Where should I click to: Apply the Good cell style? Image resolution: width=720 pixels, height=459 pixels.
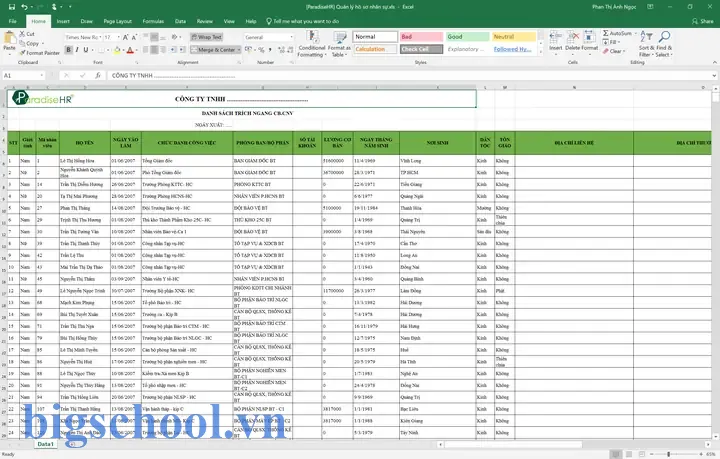point(467,37)
